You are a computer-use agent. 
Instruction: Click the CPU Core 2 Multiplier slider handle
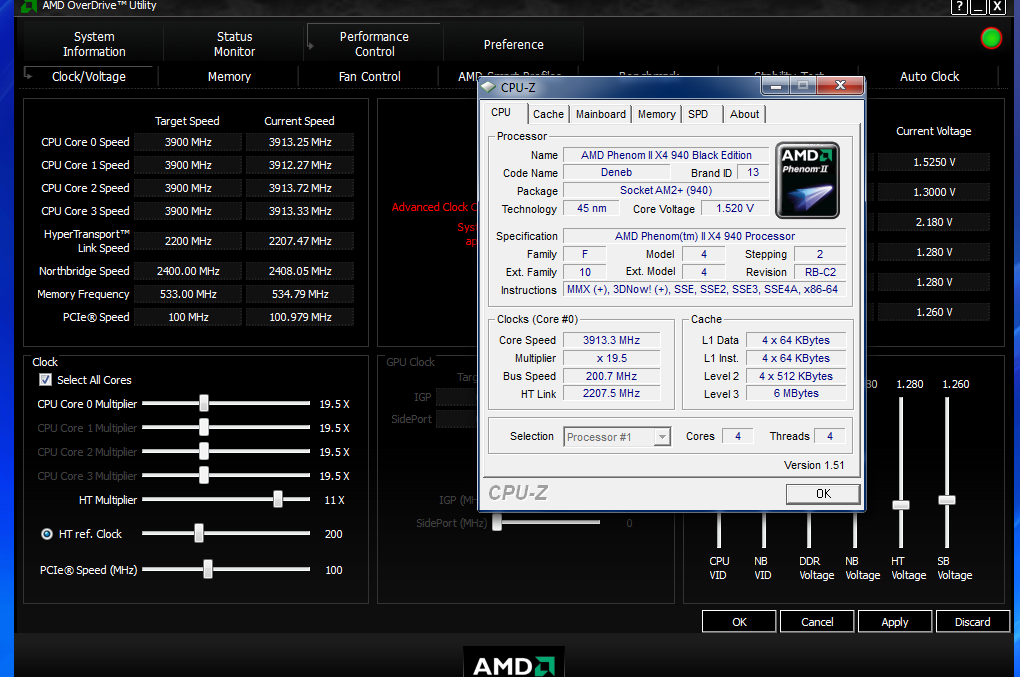pyautogui.click(x=204, y=451)
